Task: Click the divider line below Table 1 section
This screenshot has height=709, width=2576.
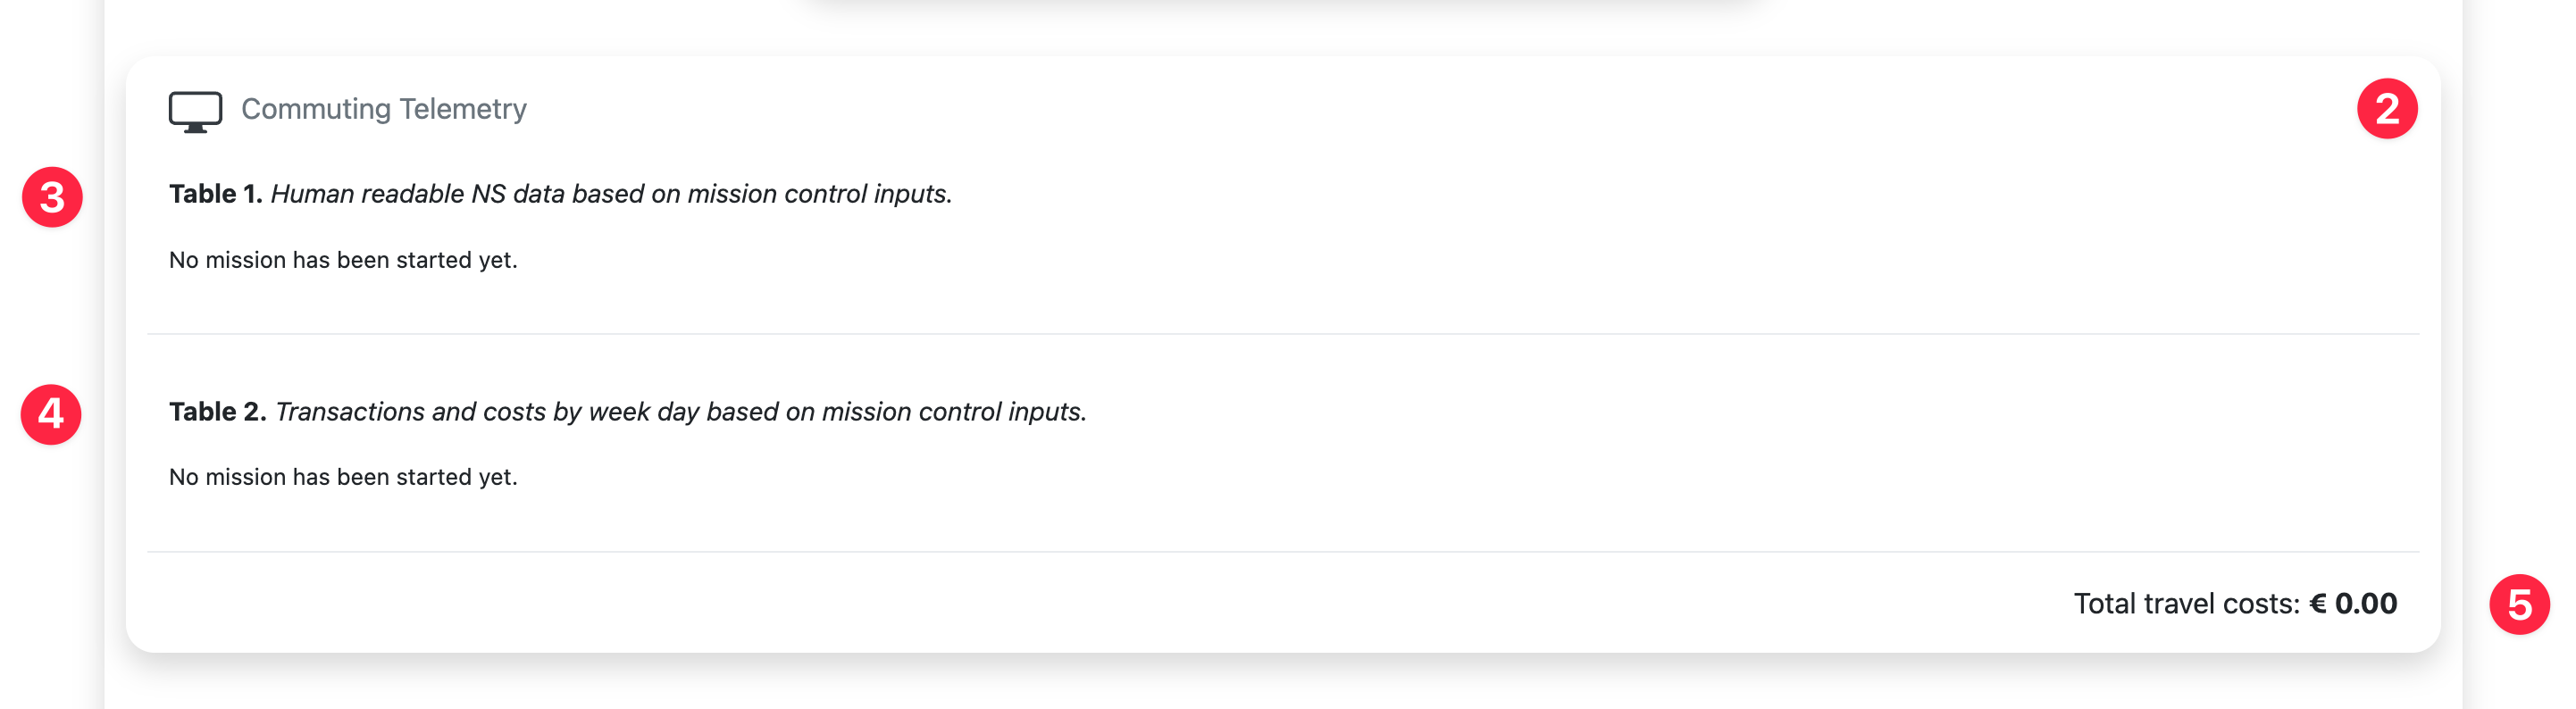Action: [x=1282, y=334]
